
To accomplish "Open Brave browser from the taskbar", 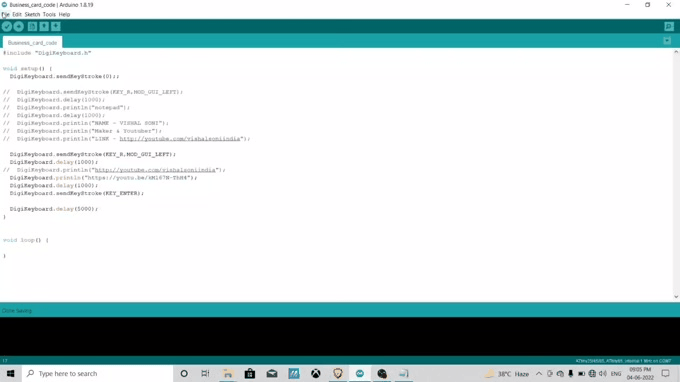I will 338,373.
